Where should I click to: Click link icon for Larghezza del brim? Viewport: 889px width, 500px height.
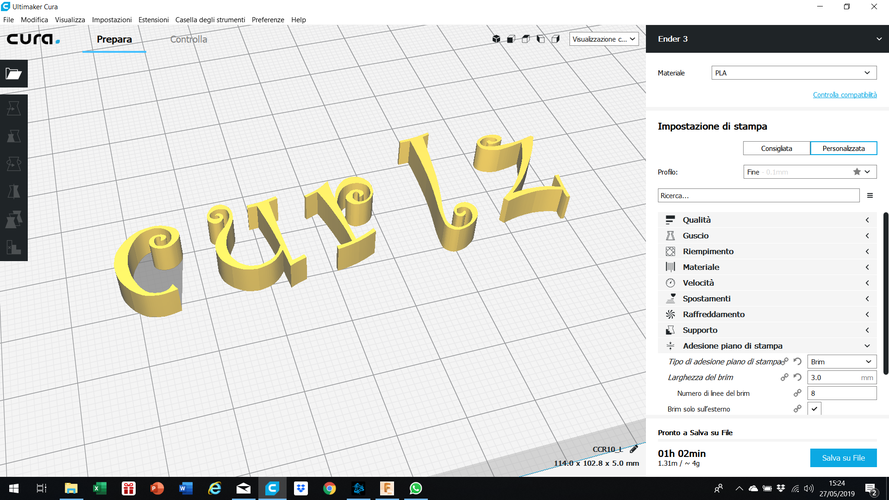784,377
